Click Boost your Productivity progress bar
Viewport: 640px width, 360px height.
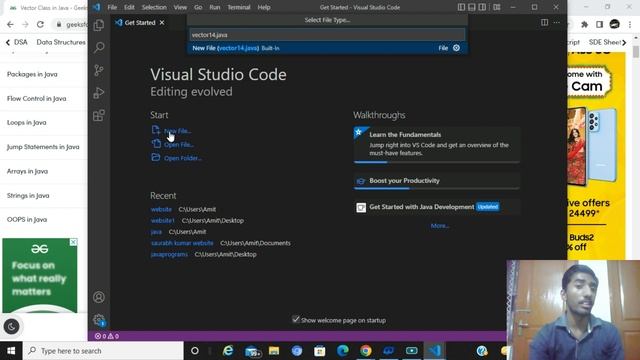click(x=437, y=188)
